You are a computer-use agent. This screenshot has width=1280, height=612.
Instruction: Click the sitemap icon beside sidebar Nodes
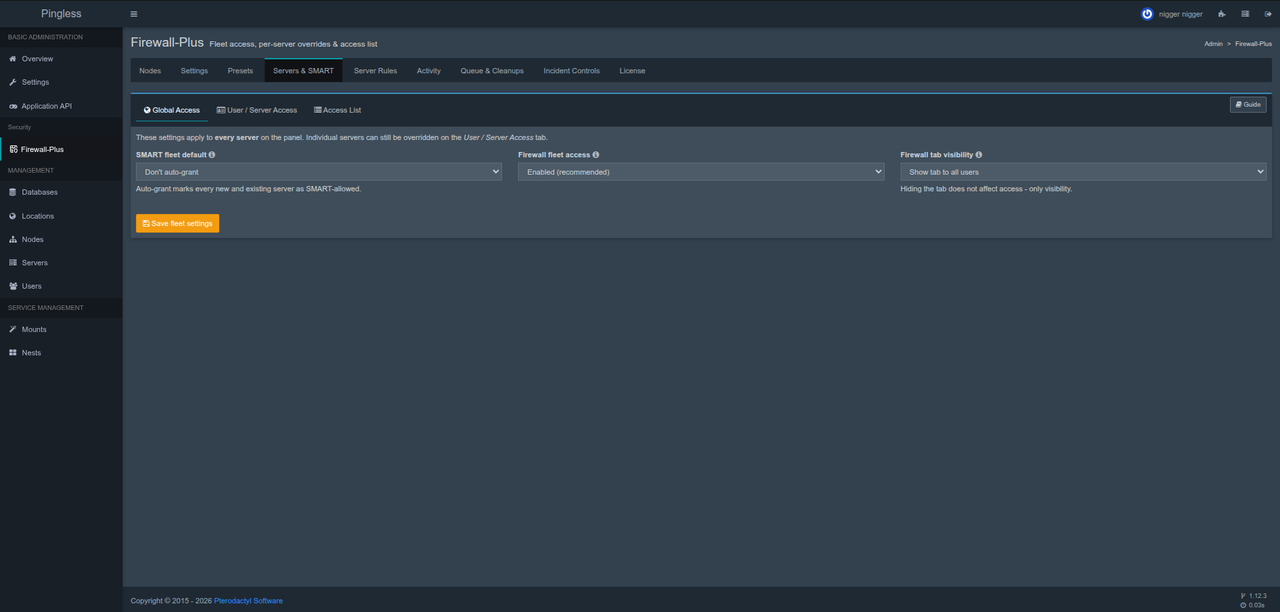coord(13,239)
